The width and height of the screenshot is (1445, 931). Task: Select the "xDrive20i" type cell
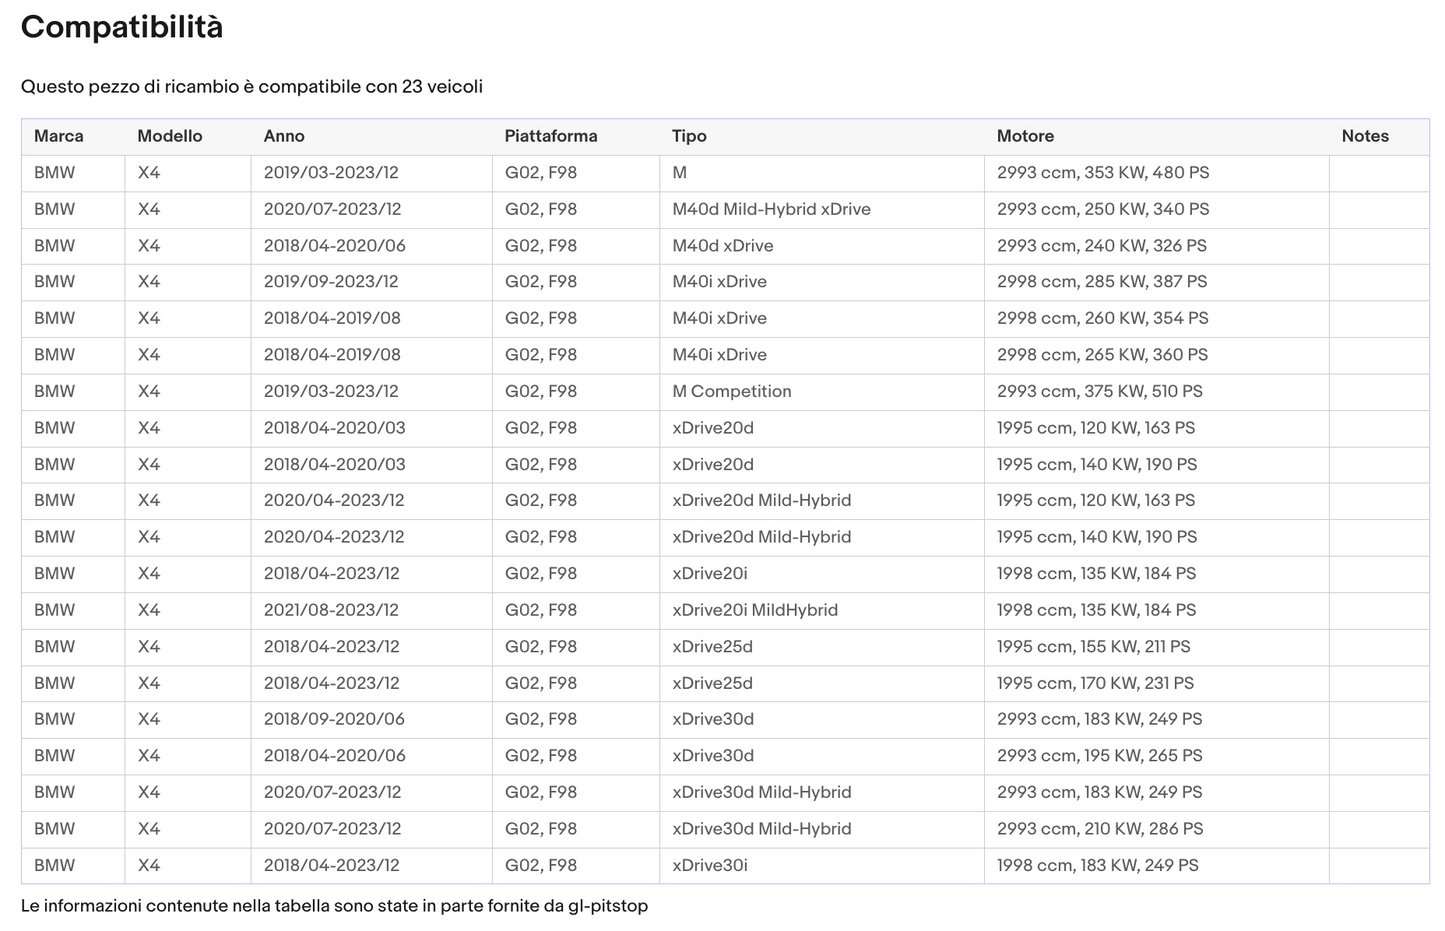[710, 574]
